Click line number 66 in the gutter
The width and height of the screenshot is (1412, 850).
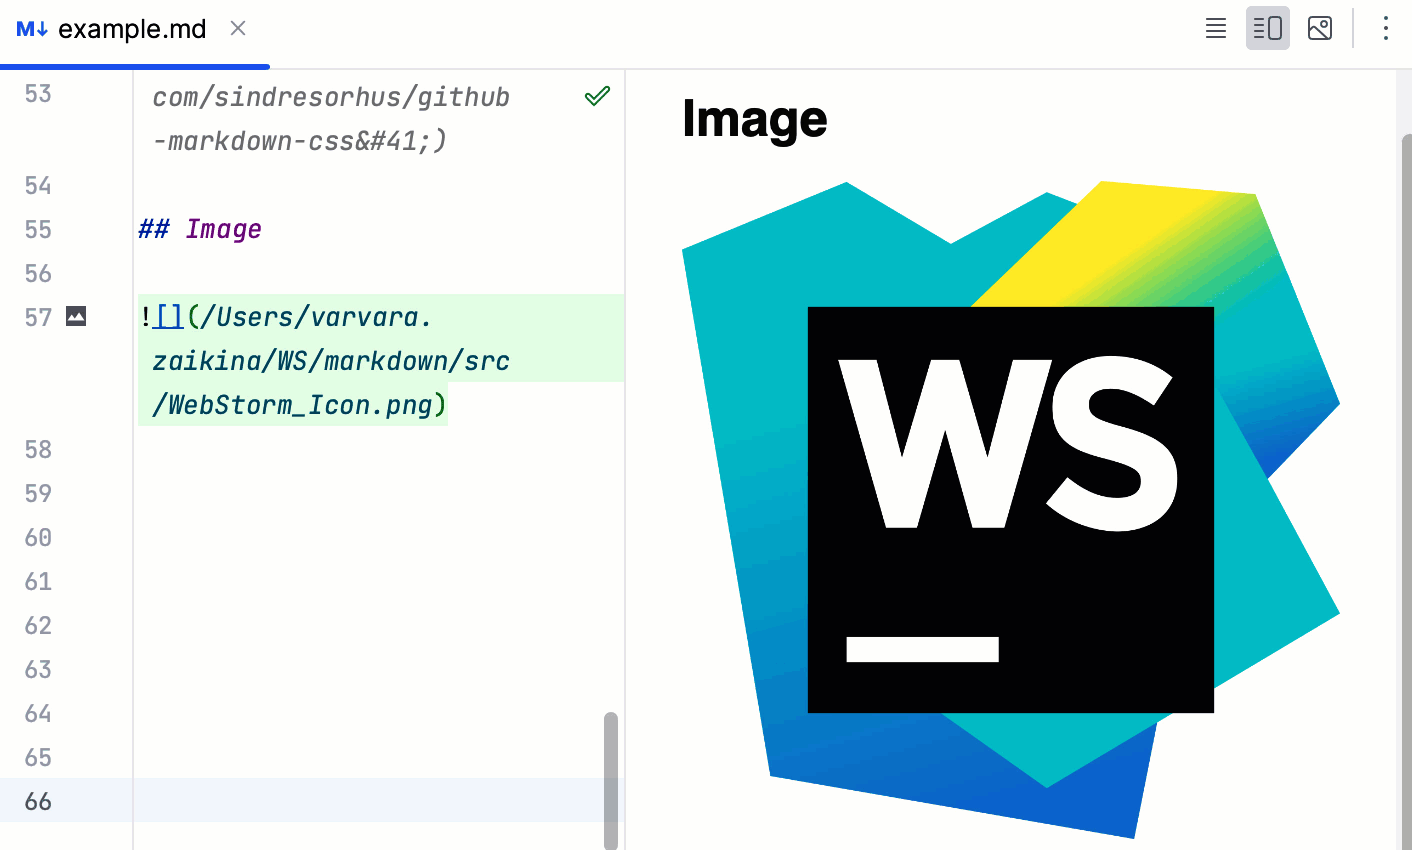[x=37, y=801]
